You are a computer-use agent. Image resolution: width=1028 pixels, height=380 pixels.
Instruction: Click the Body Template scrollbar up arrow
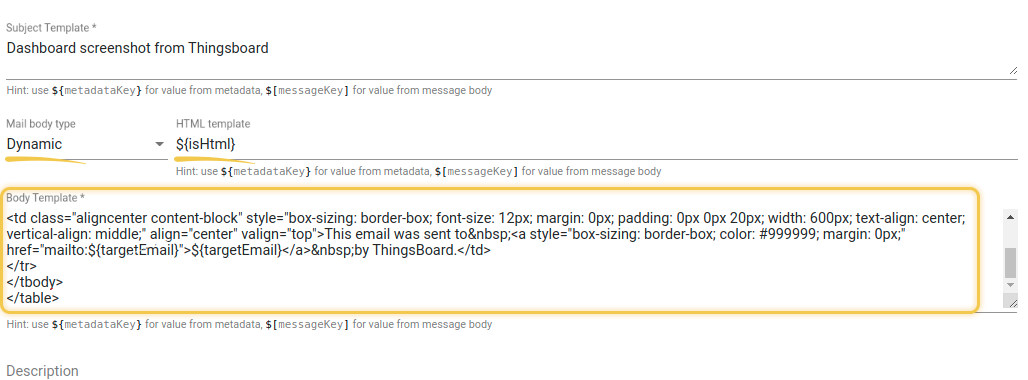(1010, 217)
